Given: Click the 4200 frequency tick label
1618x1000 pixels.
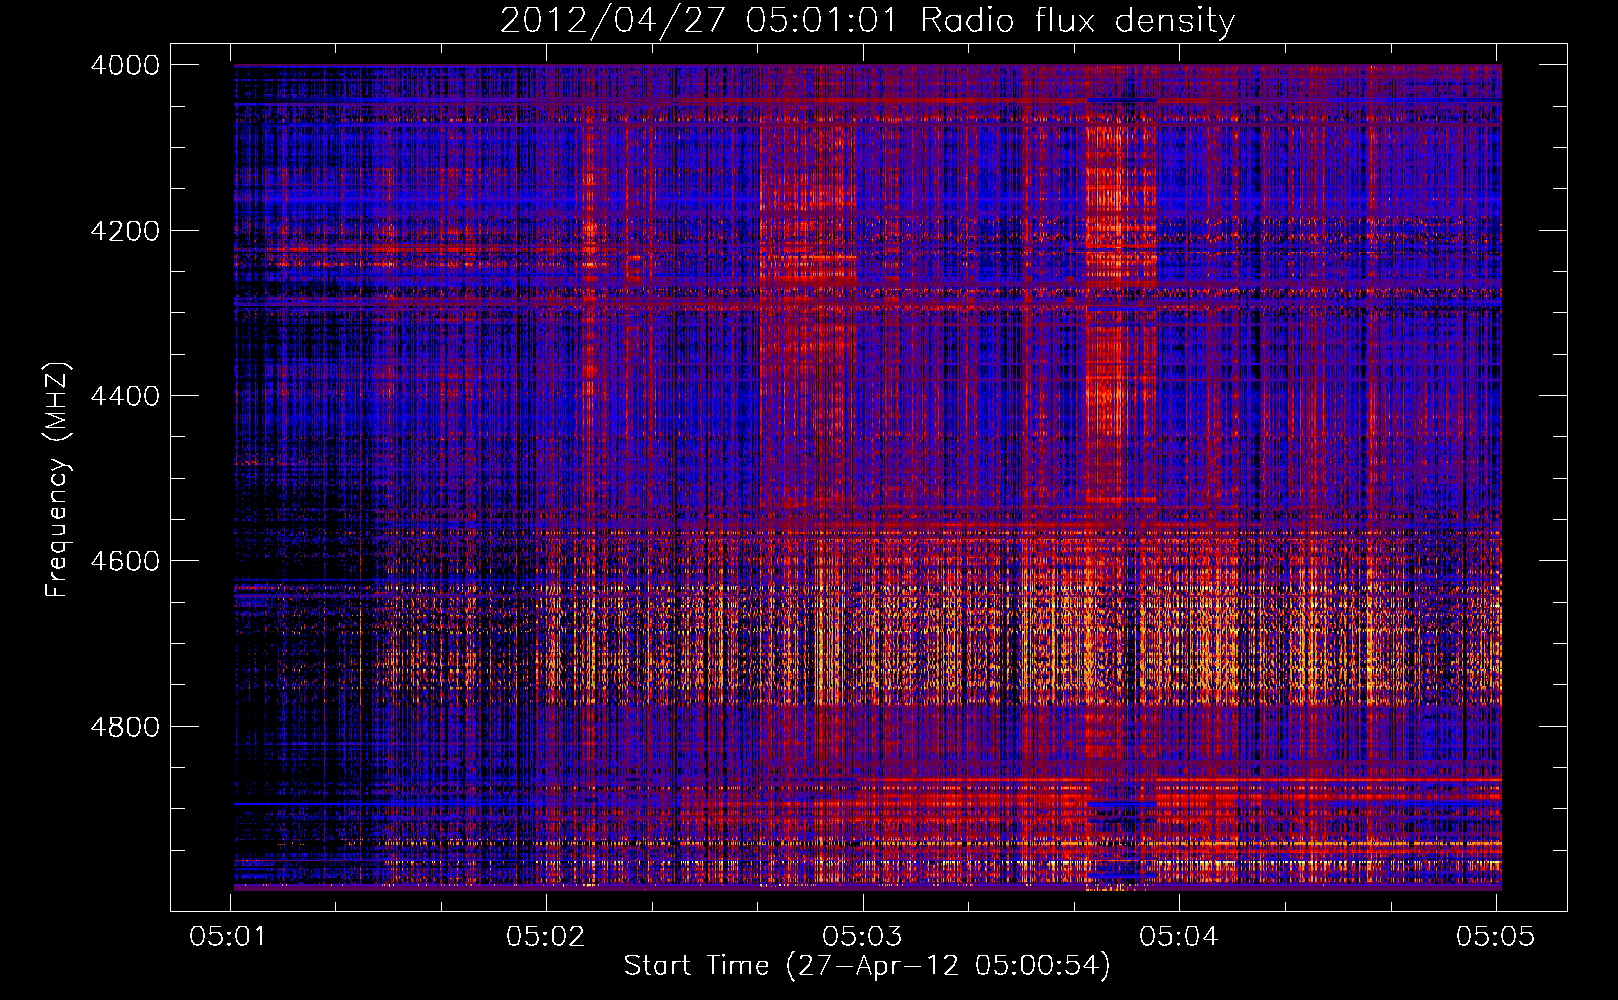Looking at the screenshot, I should pos(125,231).
